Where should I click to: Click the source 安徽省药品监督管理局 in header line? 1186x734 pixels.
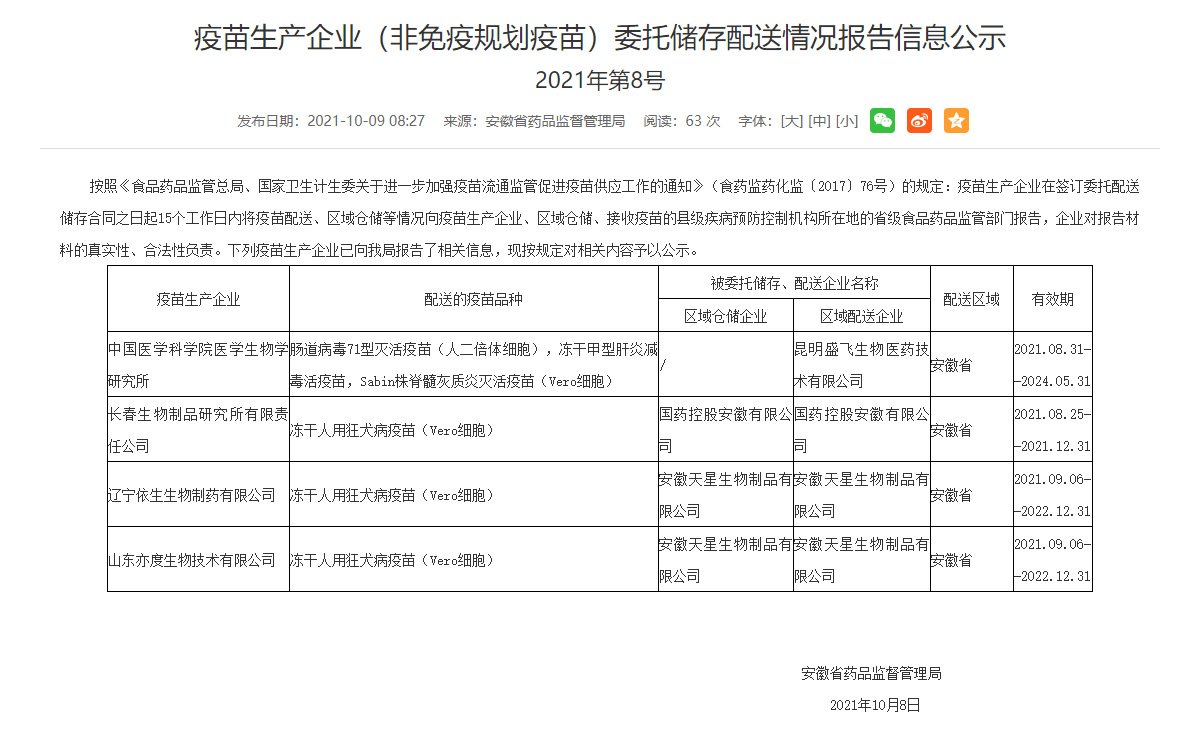(555, 121)
